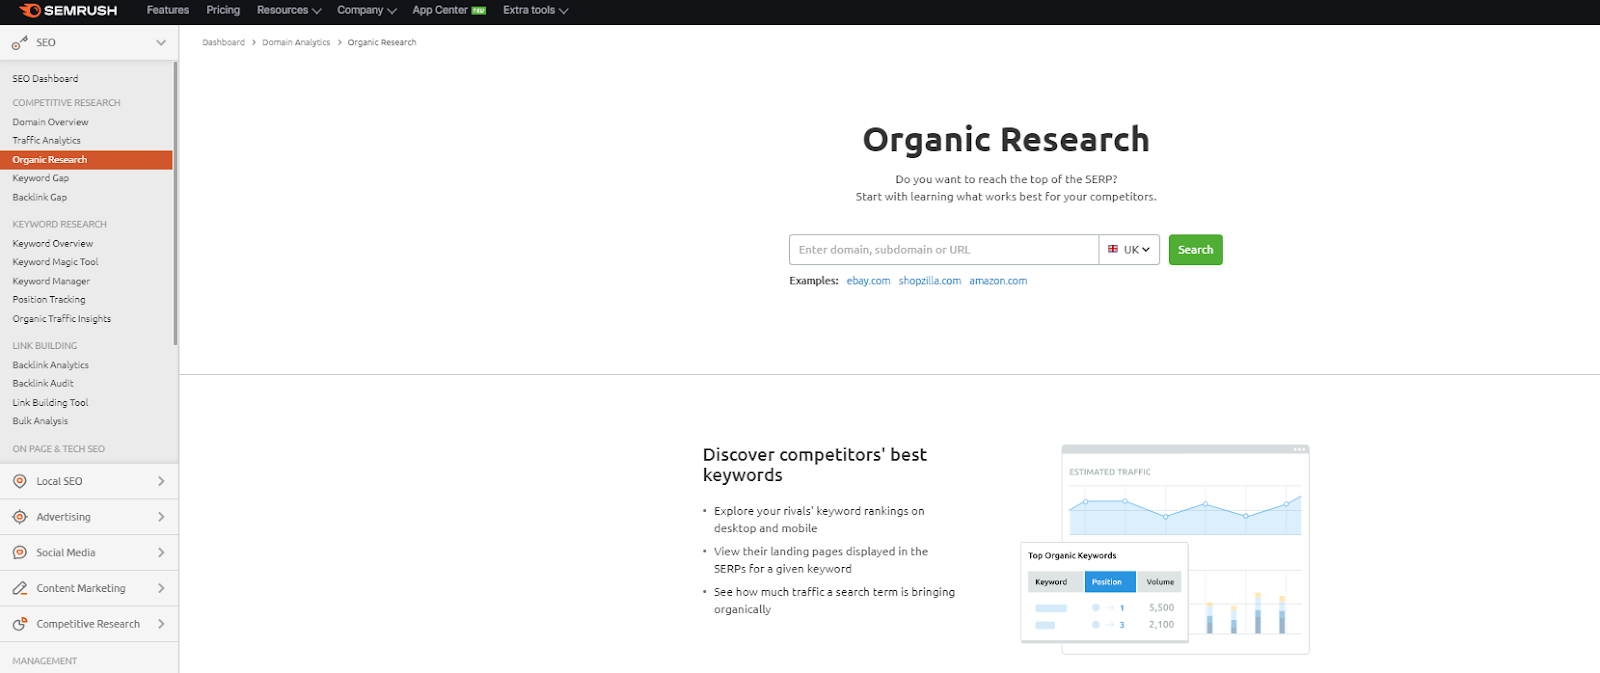Click the Organic Research breadcrumb text
This screenshot has width=1600, height=673.
click(x=382, y=43)
